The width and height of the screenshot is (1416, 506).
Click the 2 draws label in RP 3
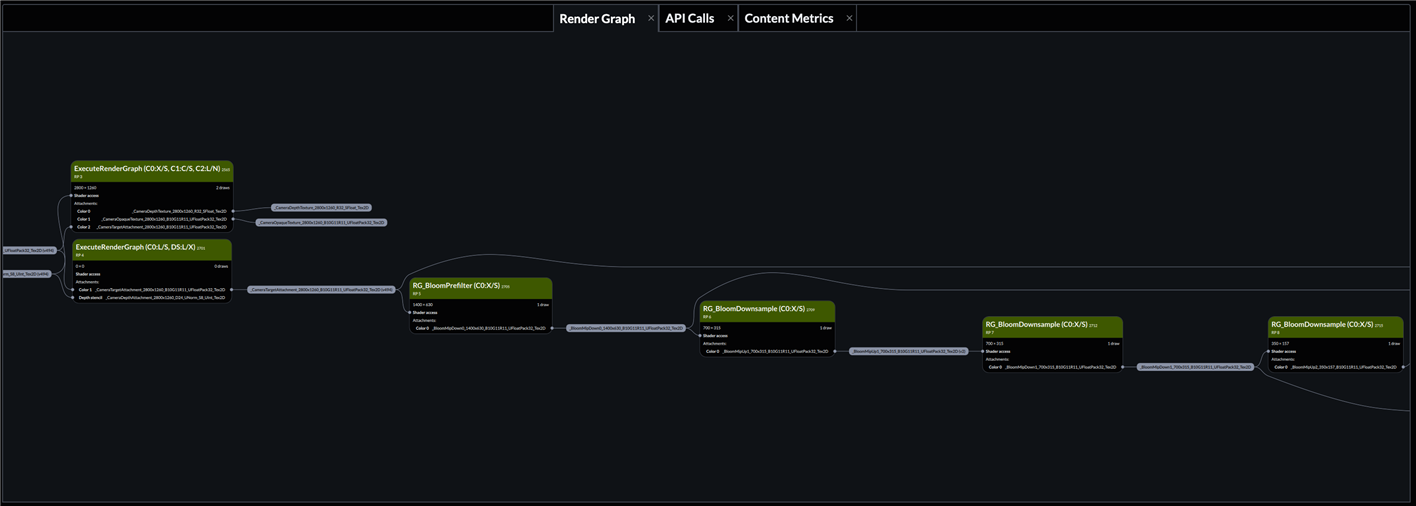(222, 187)
